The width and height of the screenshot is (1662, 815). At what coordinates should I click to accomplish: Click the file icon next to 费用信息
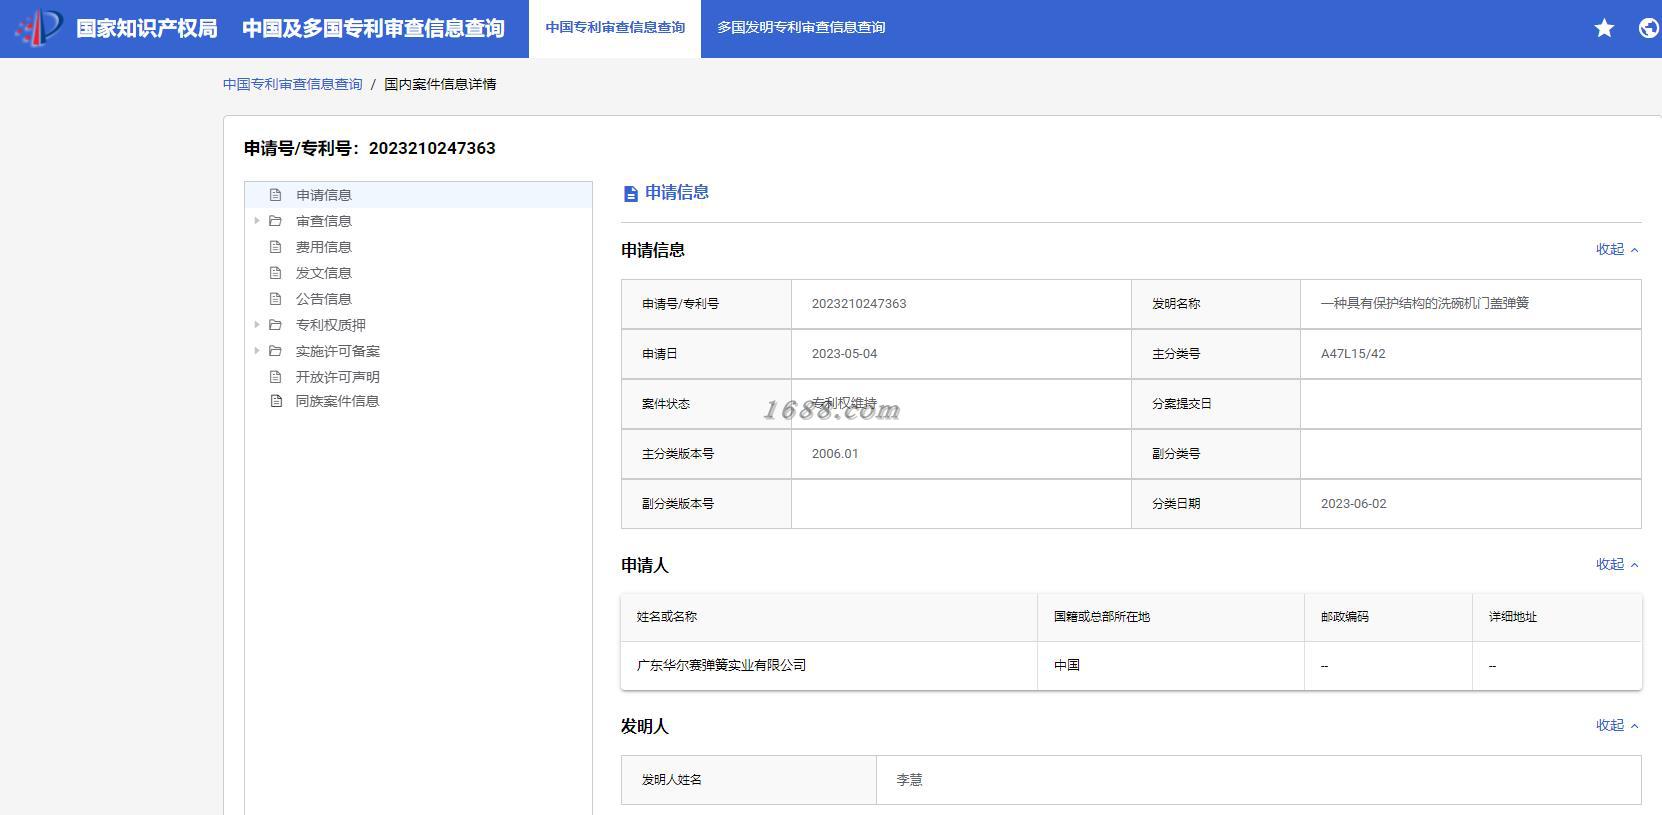pos(276,247)
